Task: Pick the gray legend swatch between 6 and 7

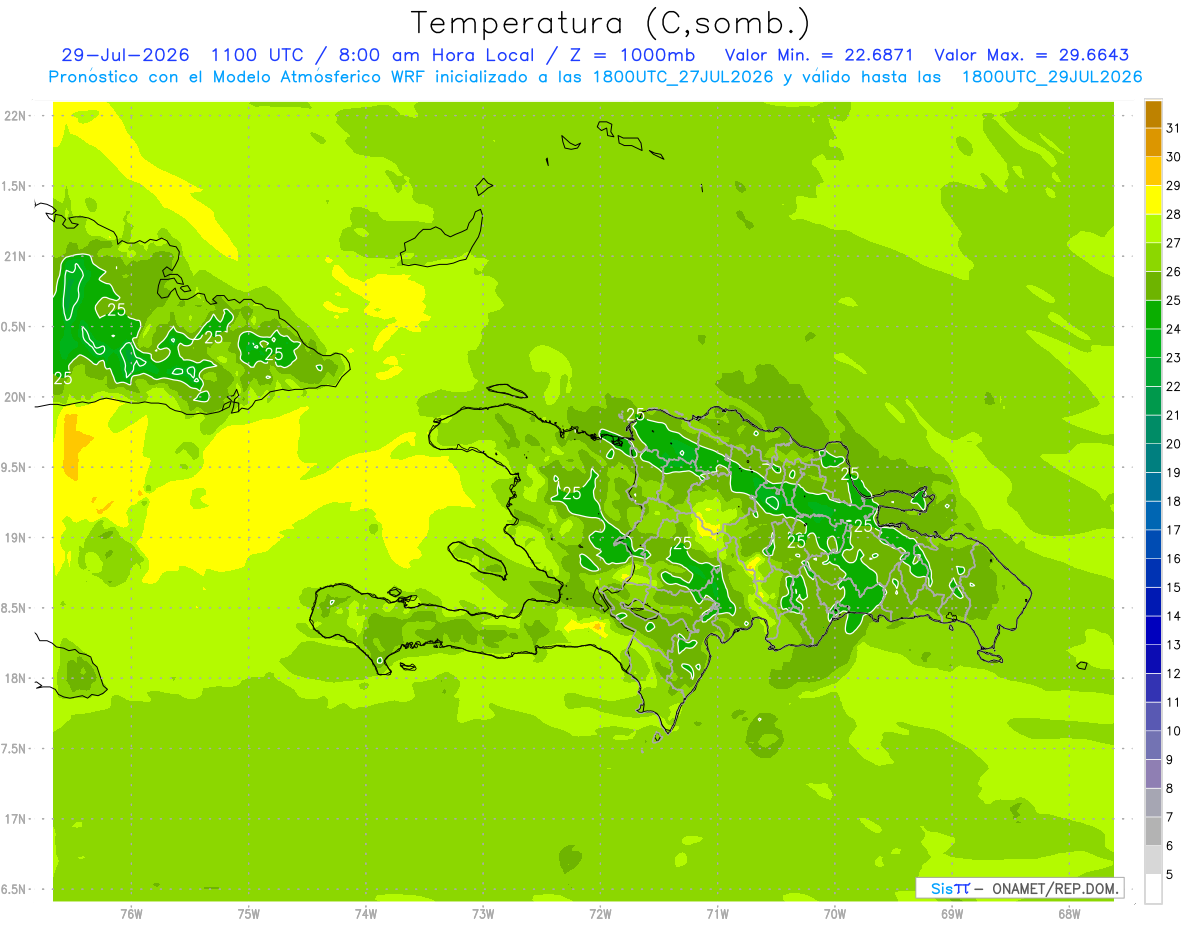Action: click(1153, 831)
